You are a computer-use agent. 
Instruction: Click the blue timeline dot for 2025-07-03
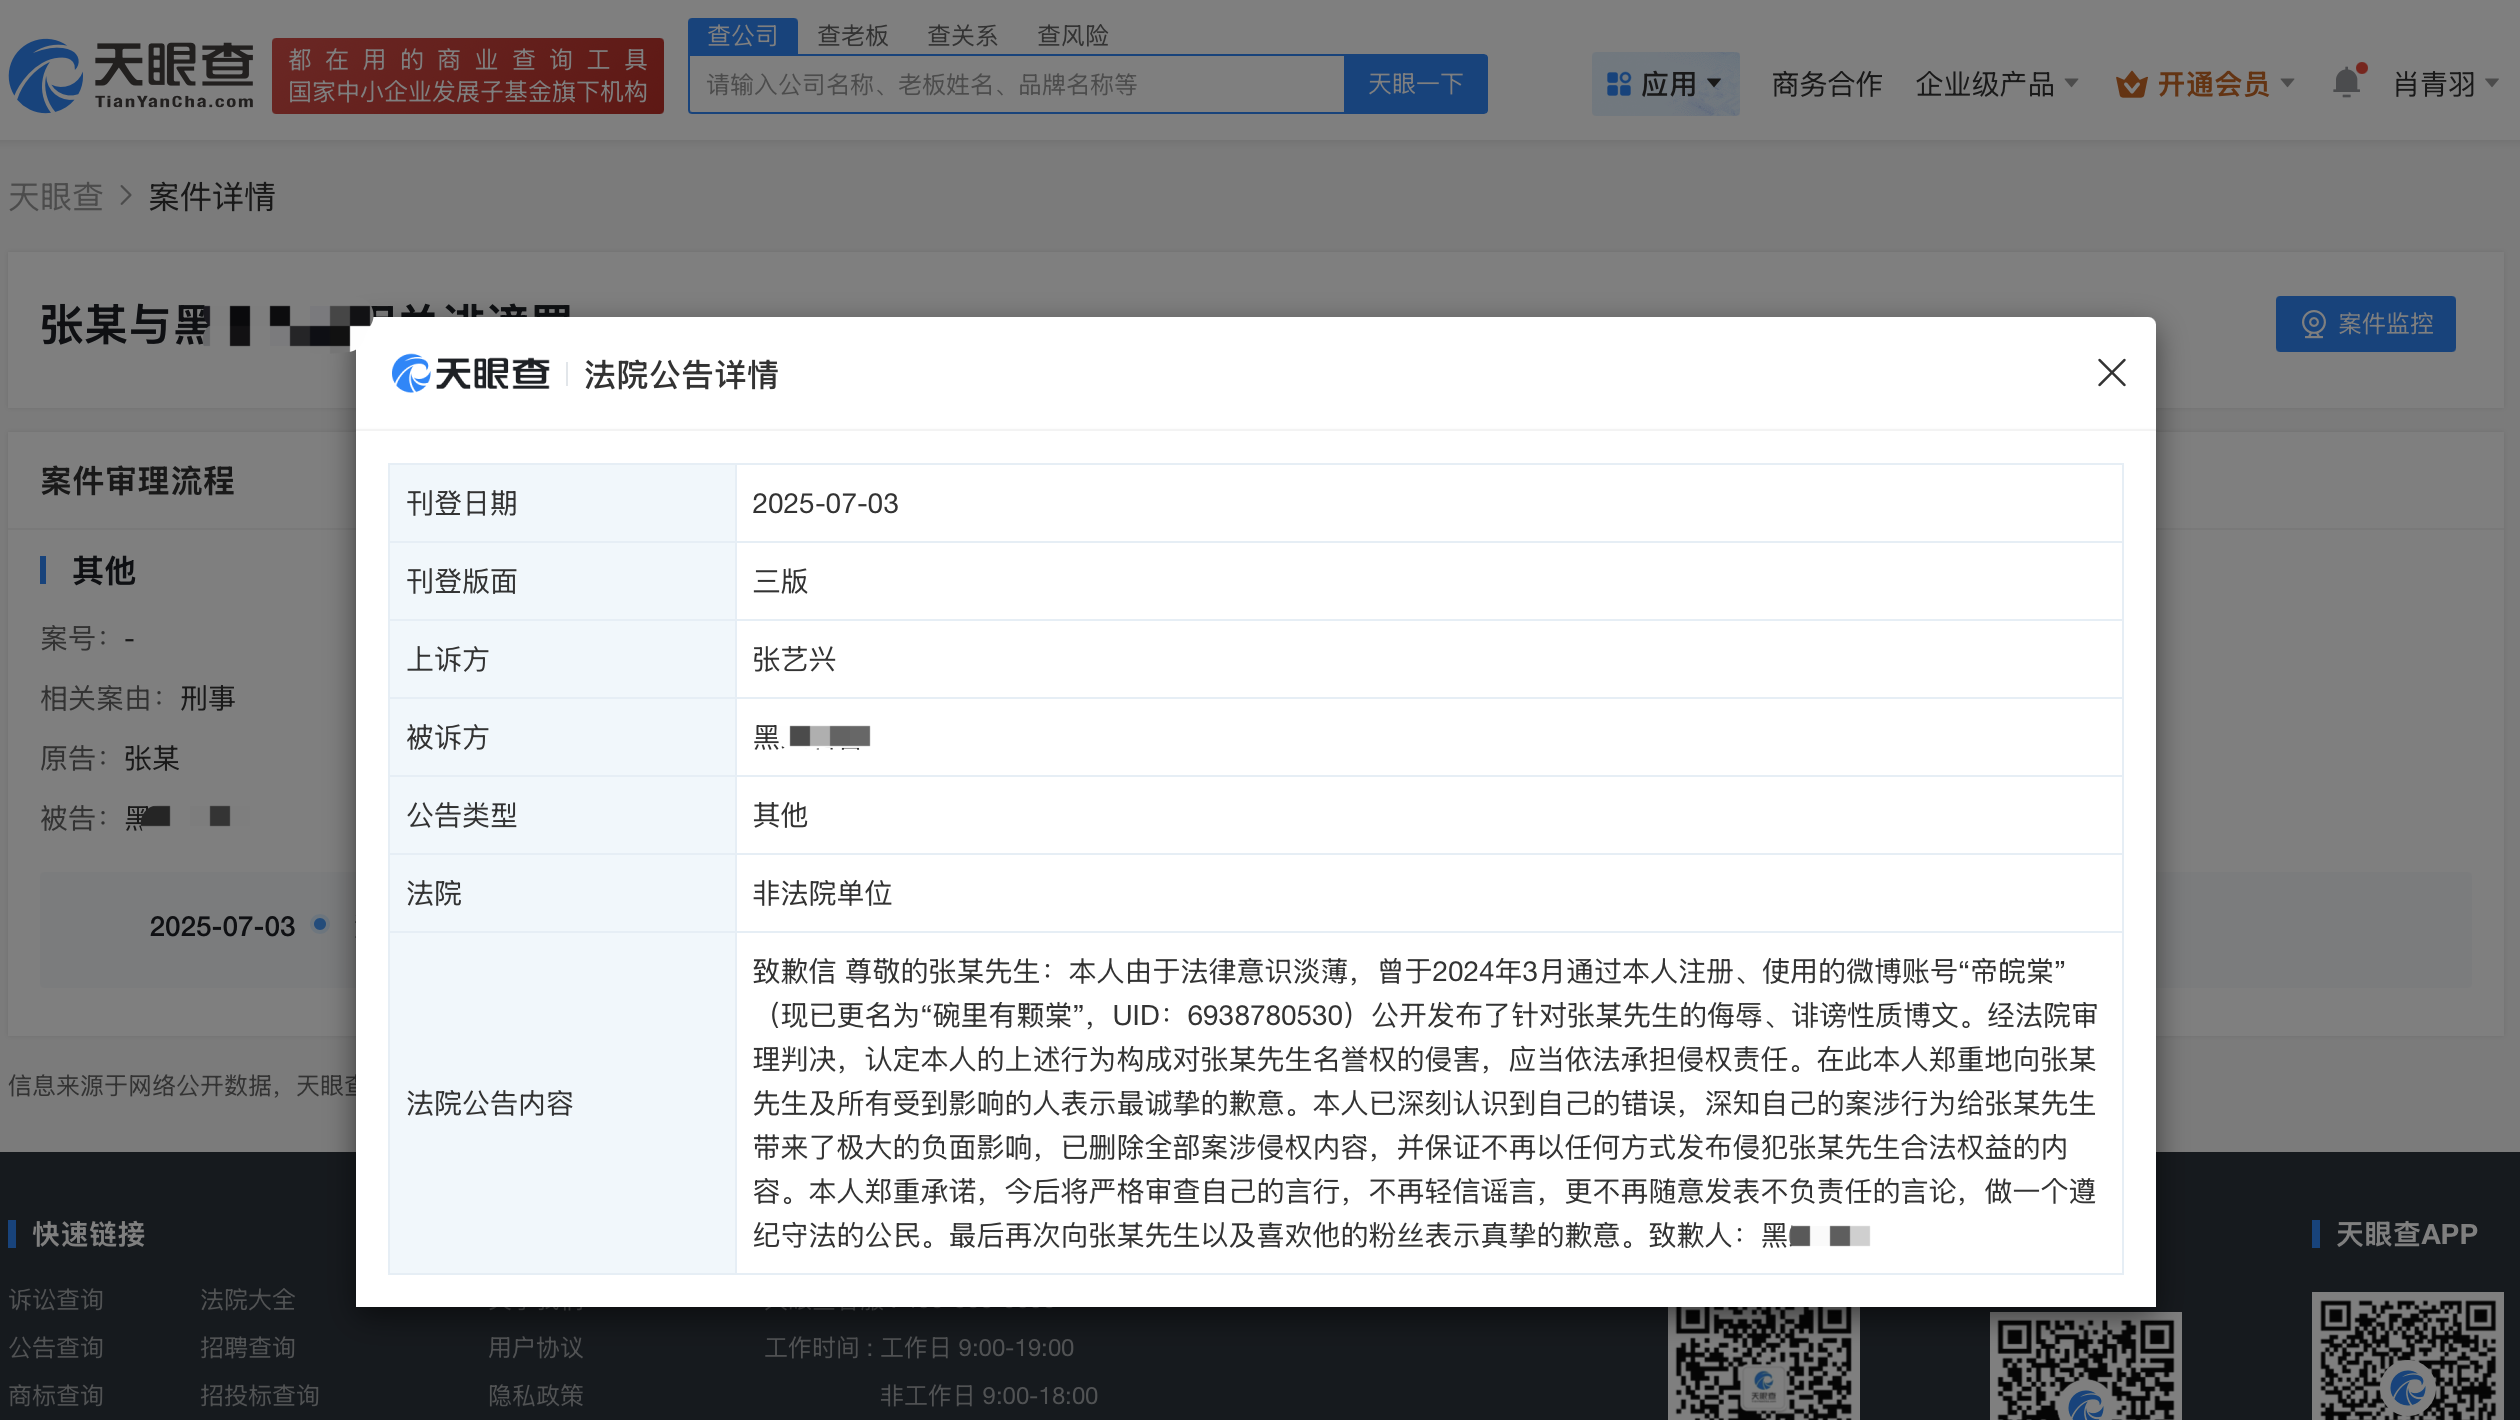click(320, 924)
